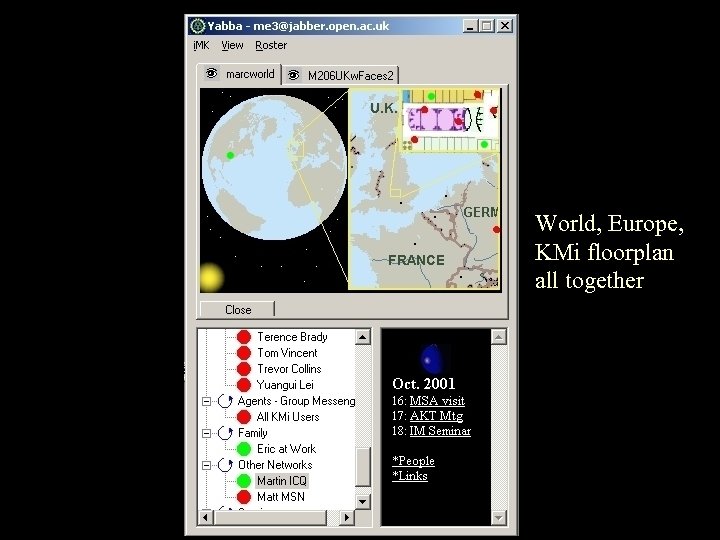The image size is (720, 540).
Task: Click the Family group circular arrow icon
Action: [x=225, y=433]
